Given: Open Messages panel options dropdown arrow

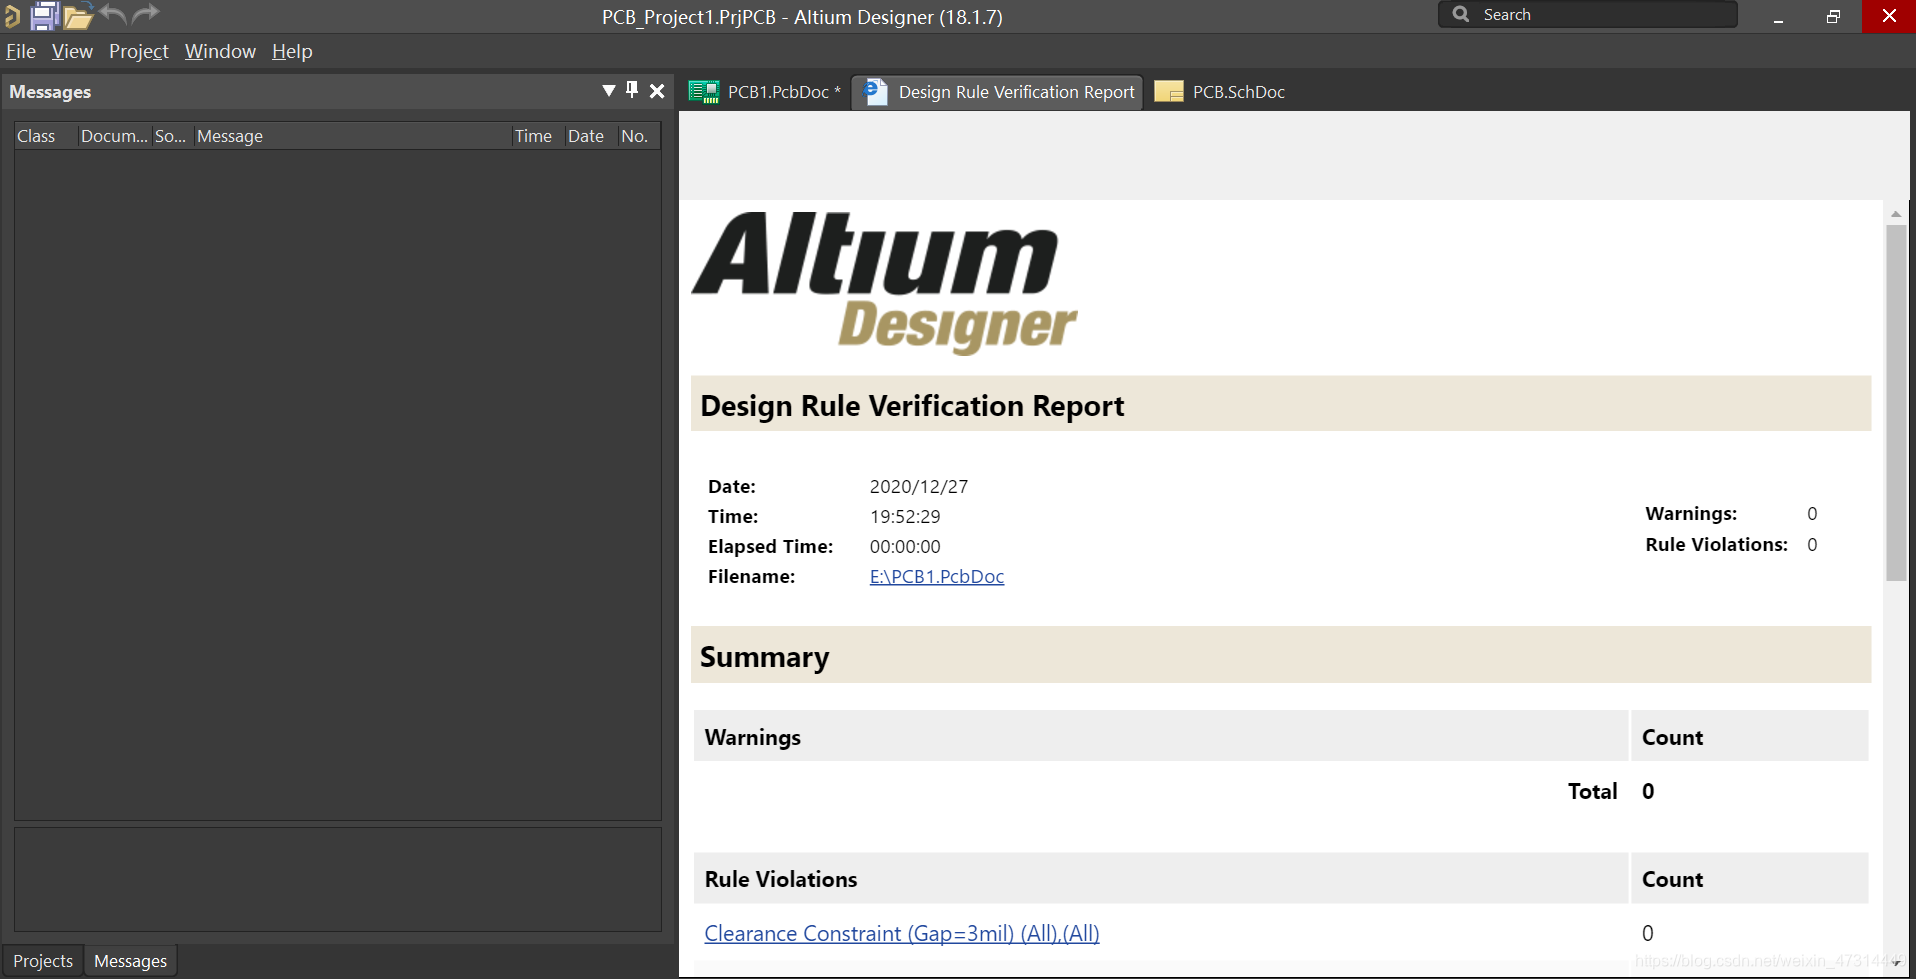Looking at the screenshot, I should point(608,91).
